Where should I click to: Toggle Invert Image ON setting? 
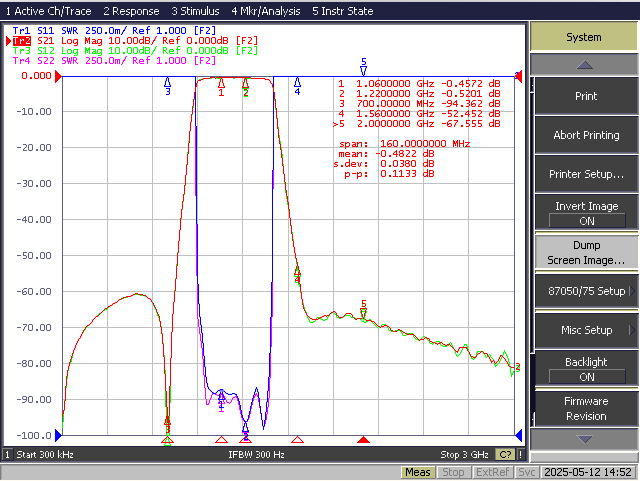tap(586, 213)
